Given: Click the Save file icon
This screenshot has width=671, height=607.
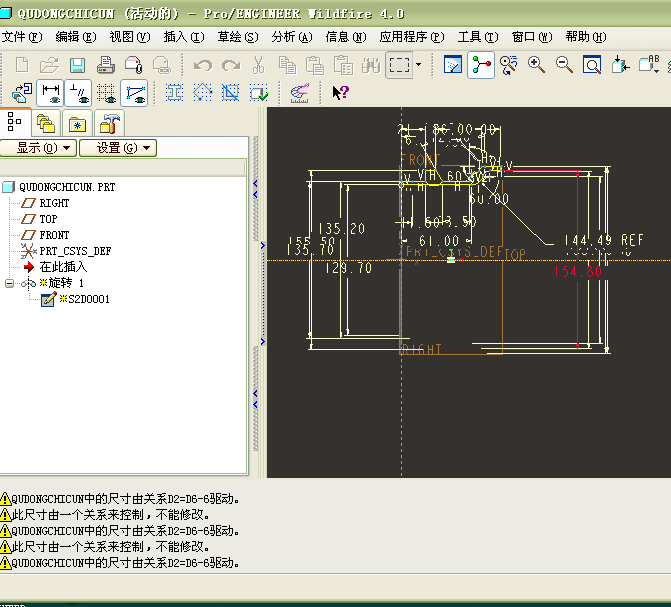Looking at the screenshot, I should click(x=77, y=65).
